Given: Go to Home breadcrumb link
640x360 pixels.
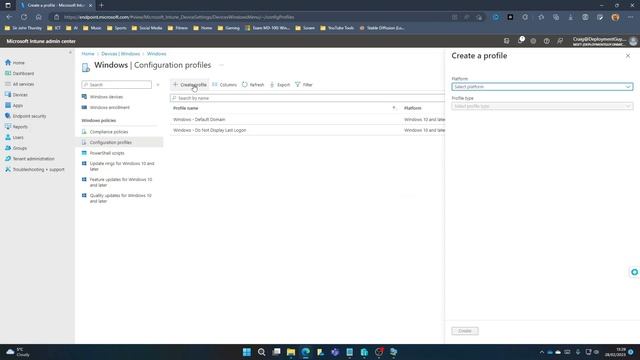Looking at the screenshot, I should (x=88, y=54).
